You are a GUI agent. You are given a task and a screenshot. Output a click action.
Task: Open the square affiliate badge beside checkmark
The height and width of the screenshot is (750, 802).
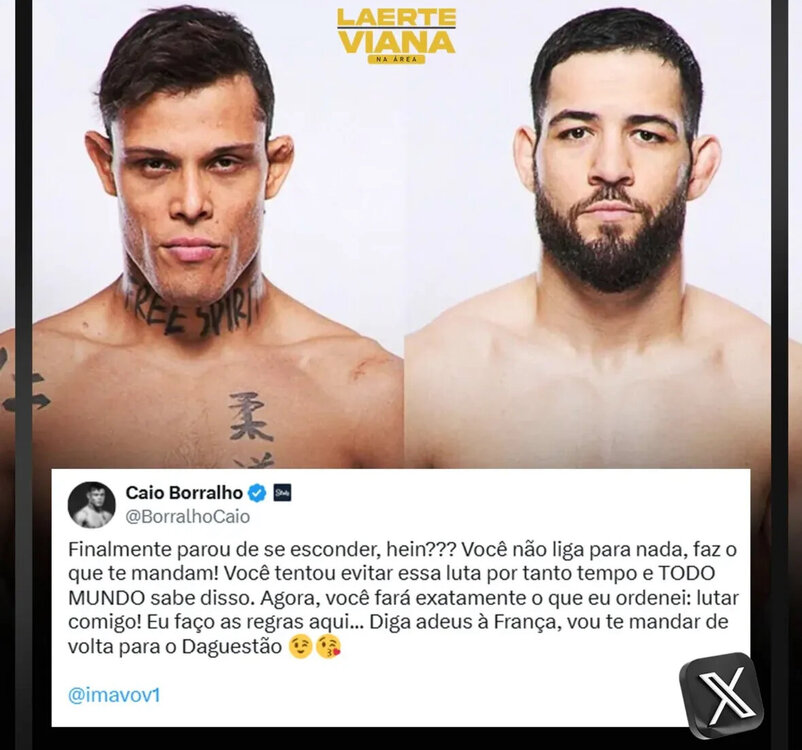click(x=282, y=493)
